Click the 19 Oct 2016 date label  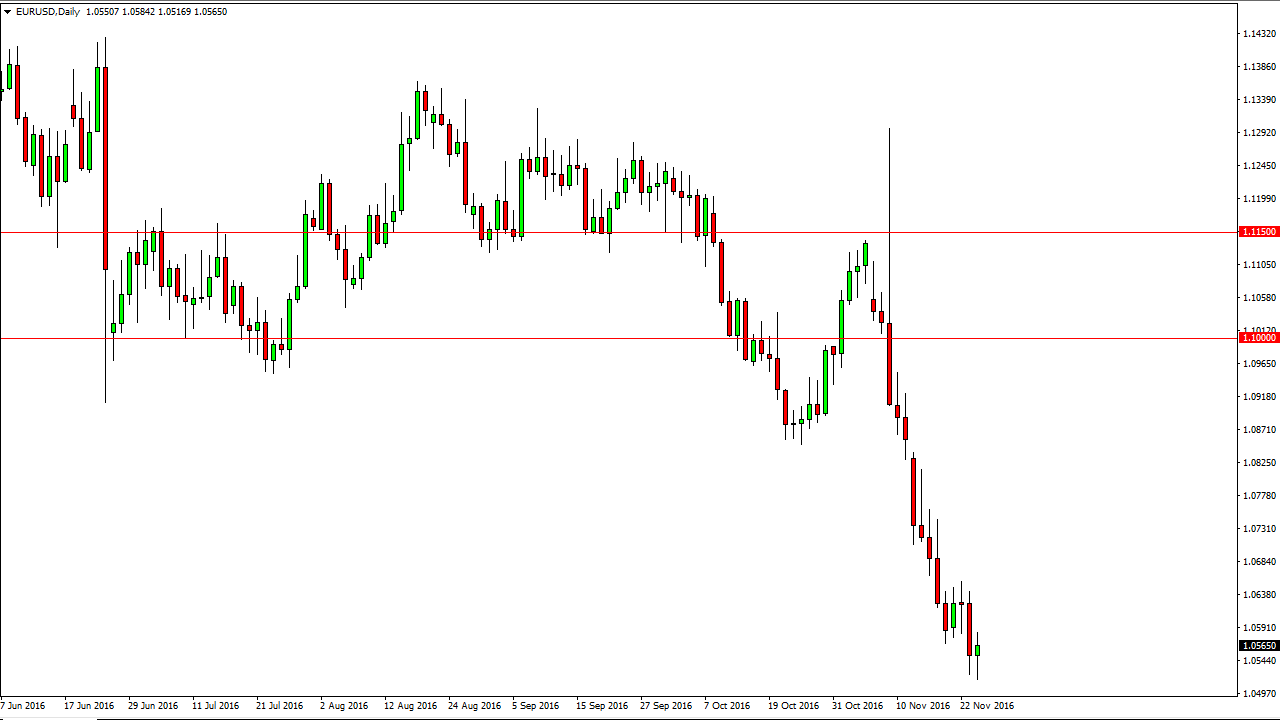coord(794,706)
